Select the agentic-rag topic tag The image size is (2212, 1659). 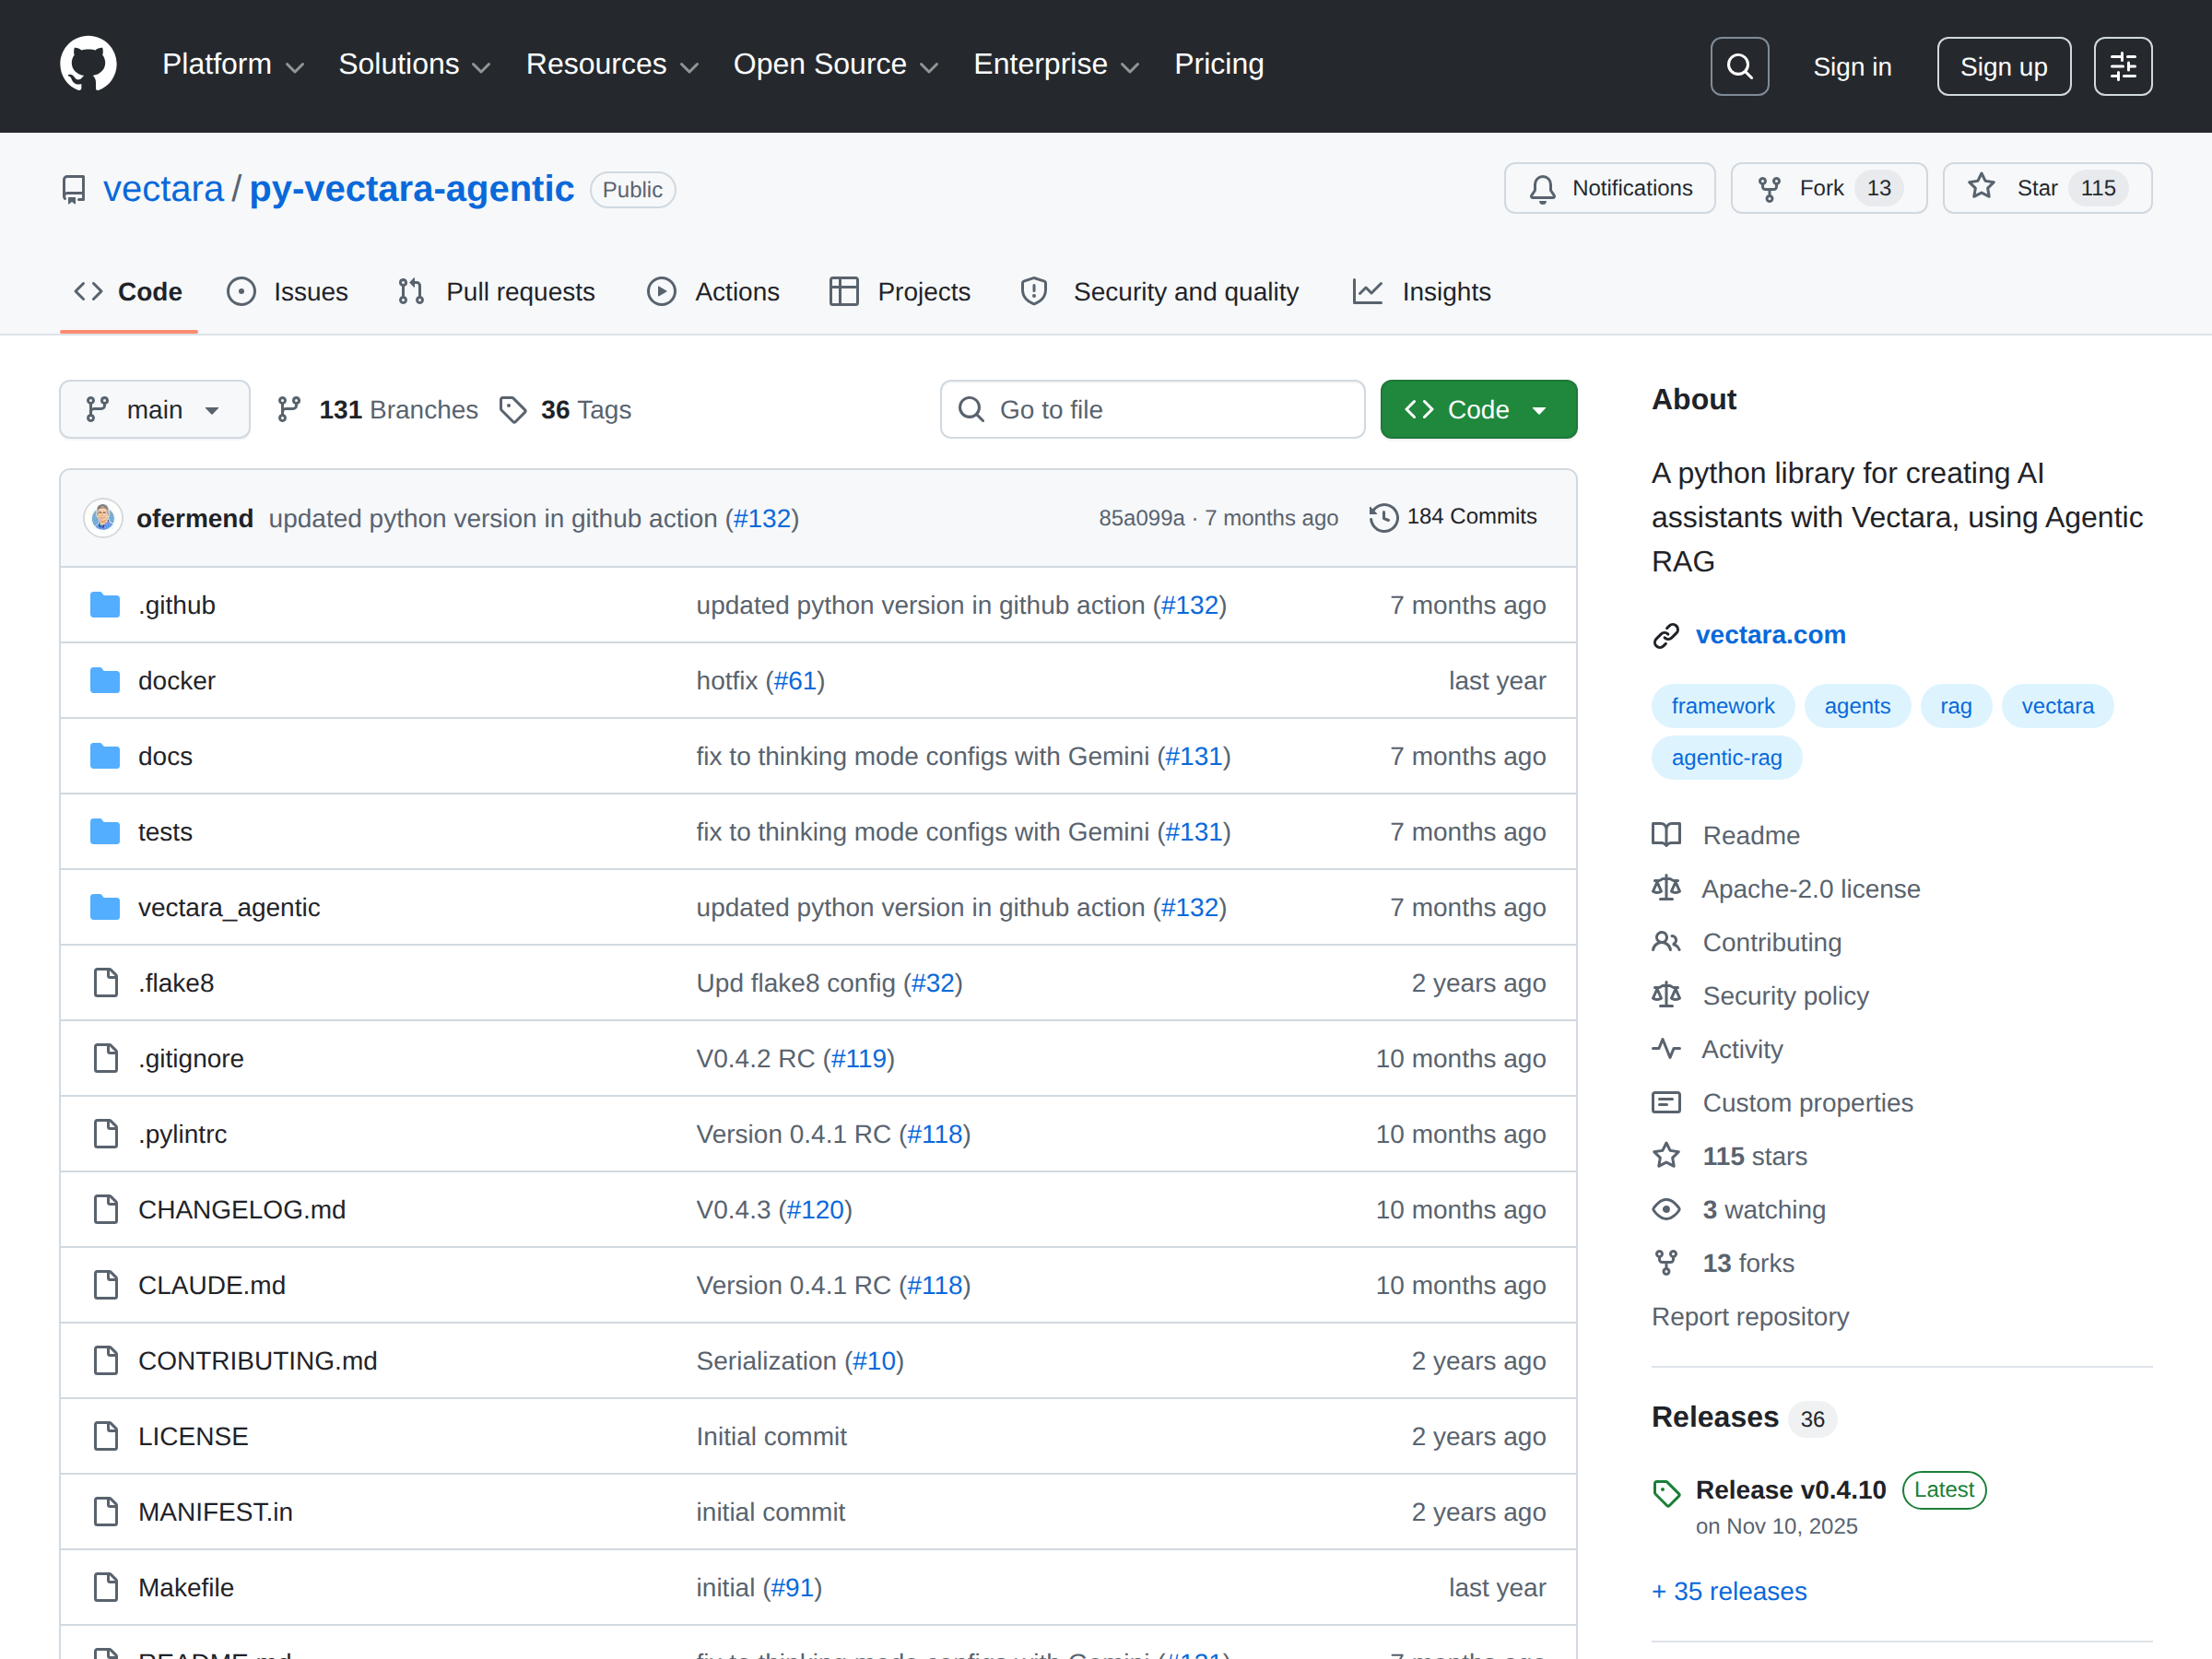[x=1726, y=758]
